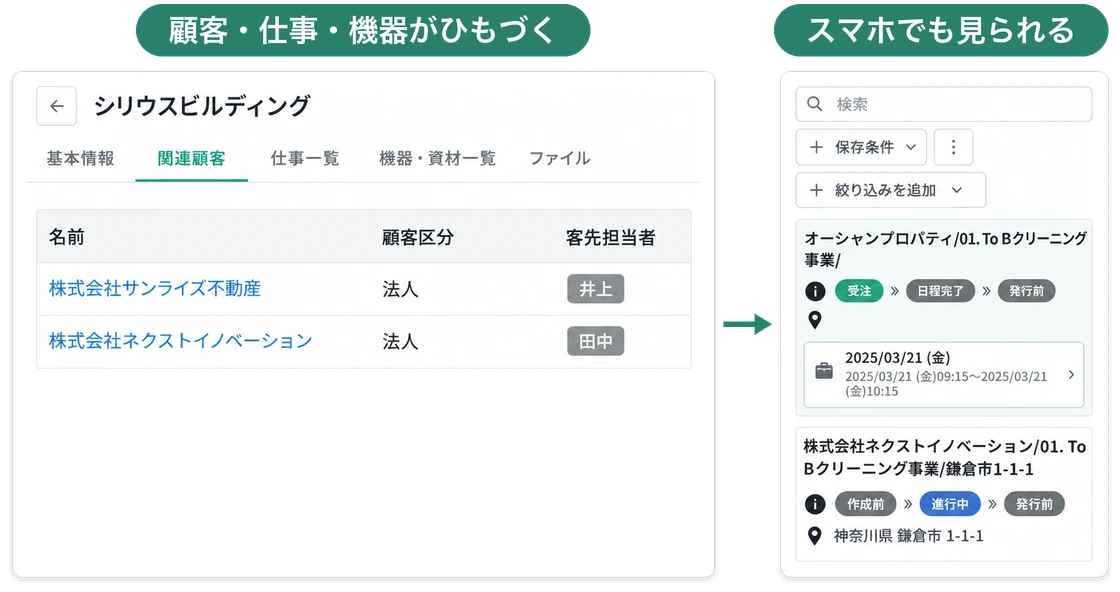Click the plus icon on 保存条件
Image resolution: width=1120 pixels, height=592 pixels.
coord(816,147)
